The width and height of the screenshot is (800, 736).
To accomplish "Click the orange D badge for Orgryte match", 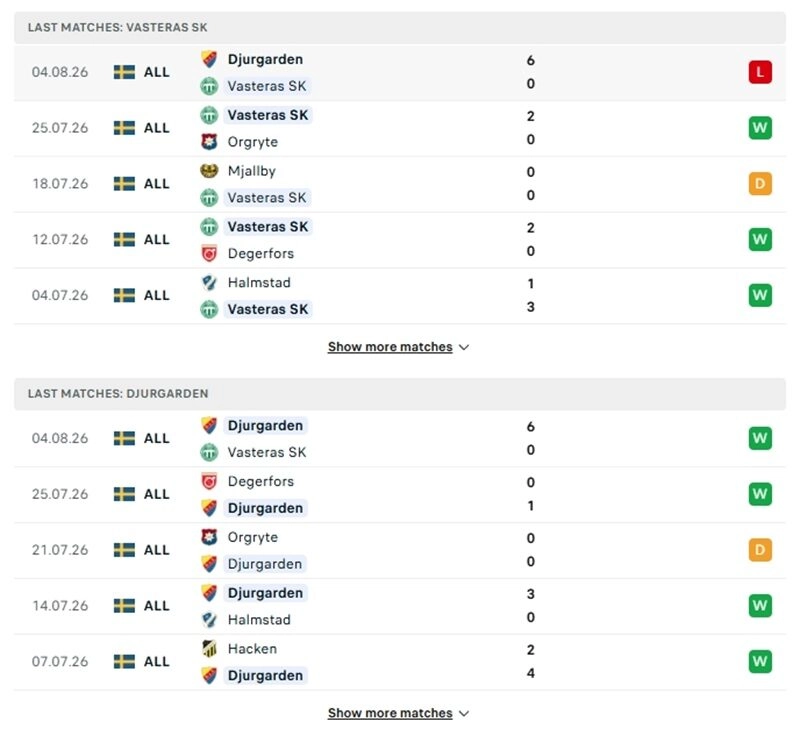I will pyautogui.click(x=760, y=550).
